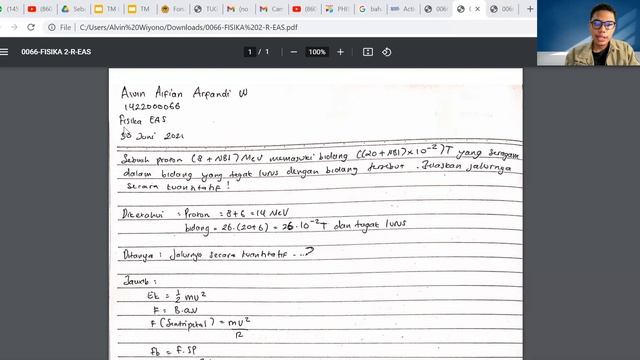The height and width of the screenshot is (360, 640).
Task: Switch to the last '006' tab
Action: click(503, 9)
